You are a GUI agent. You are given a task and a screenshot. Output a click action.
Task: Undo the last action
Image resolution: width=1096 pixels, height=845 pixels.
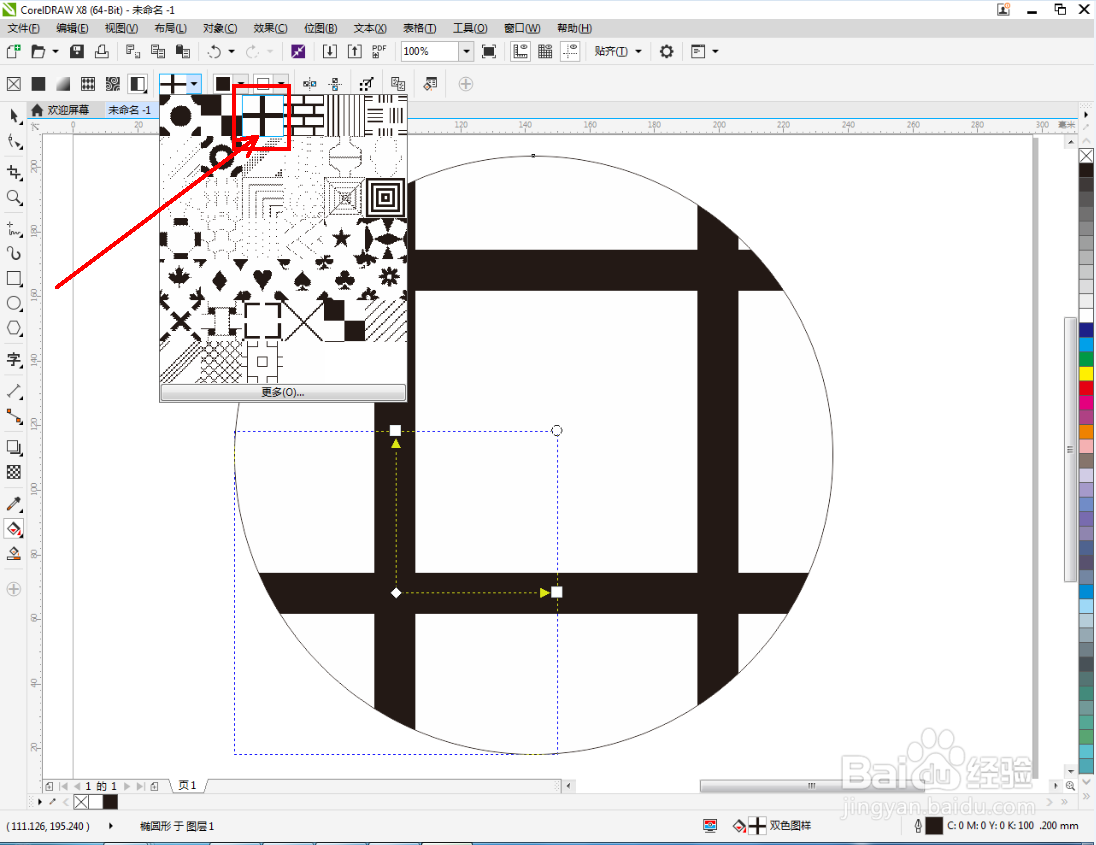(x=215, y=51)
